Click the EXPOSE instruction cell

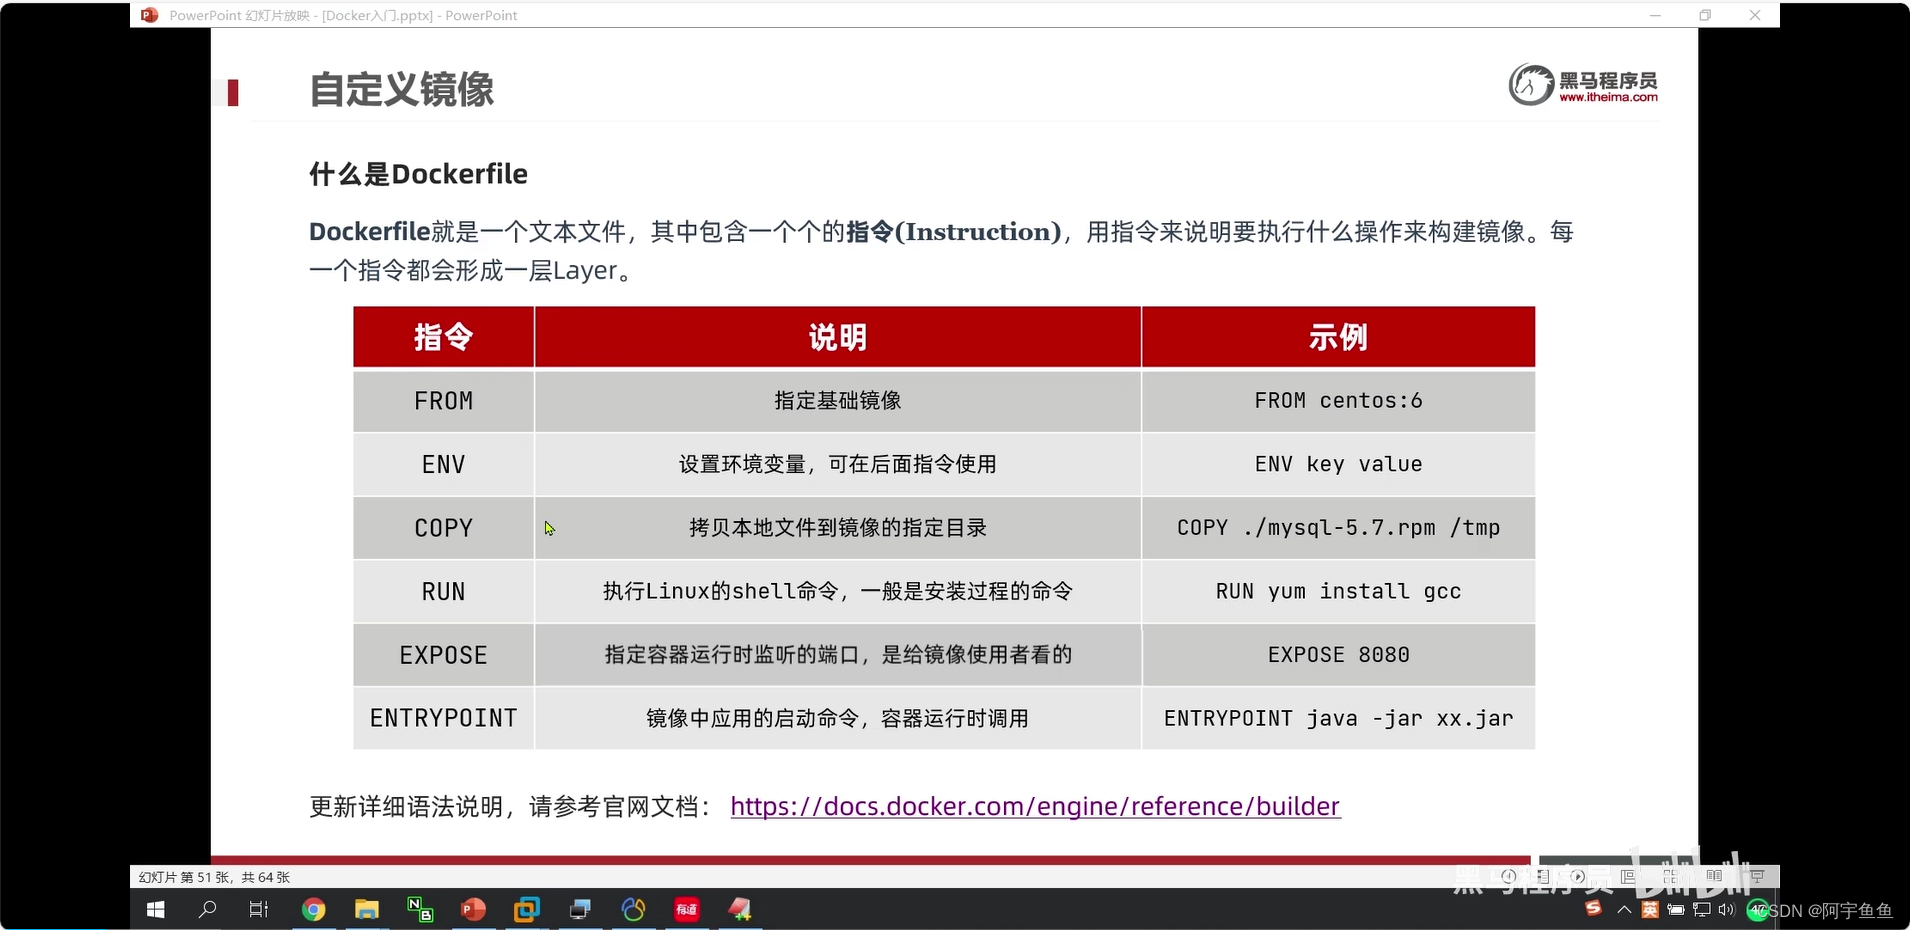tap(443, 655)
